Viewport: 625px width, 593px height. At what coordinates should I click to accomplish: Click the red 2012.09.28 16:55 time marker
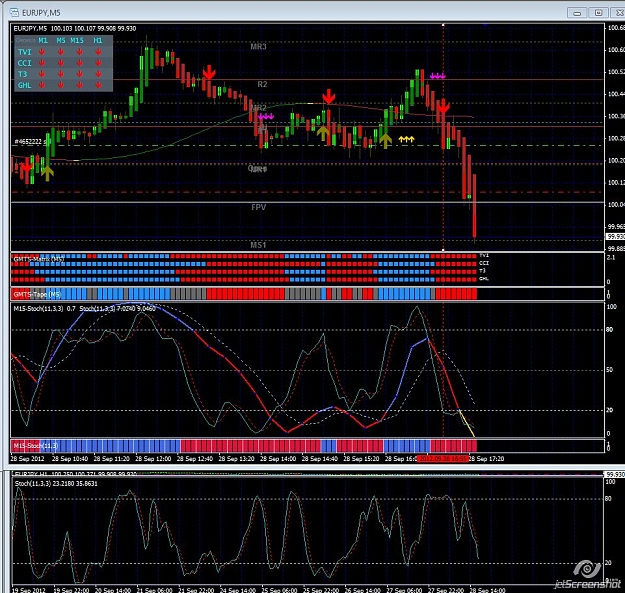[x=442, y=459]
